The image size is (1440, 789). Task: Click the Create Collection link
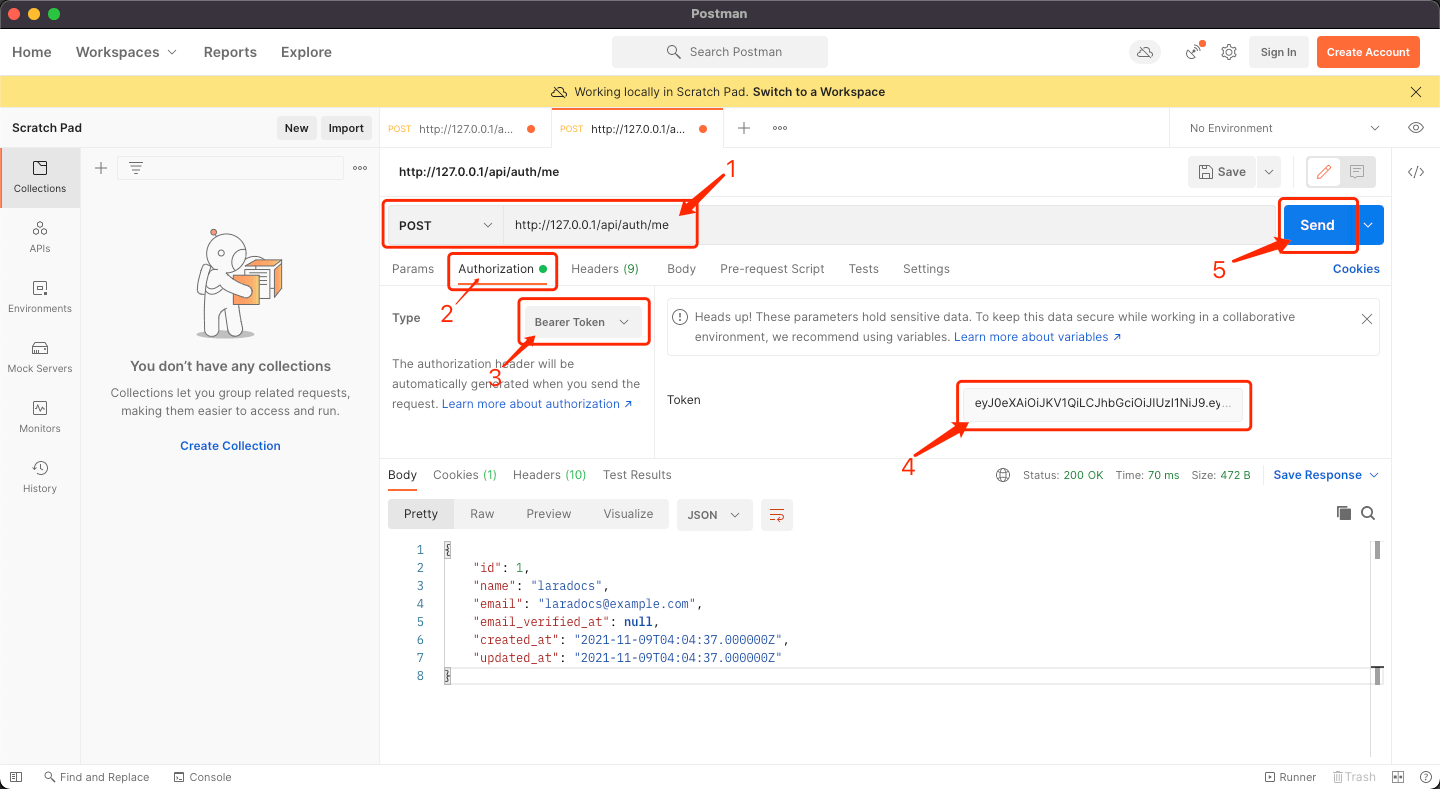(x=230, y=446)
